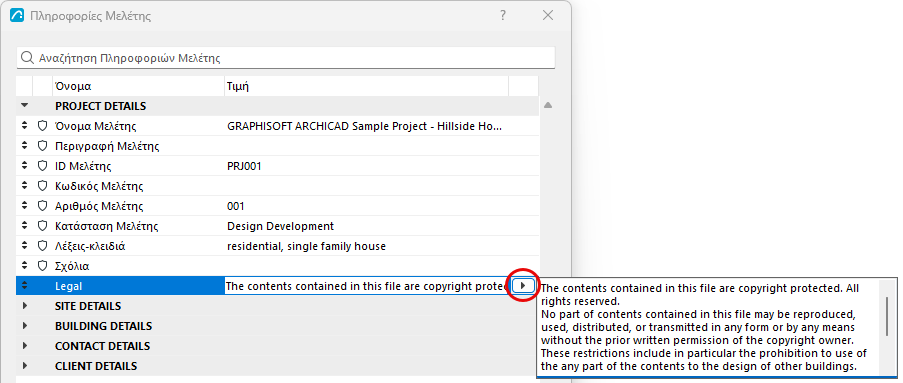Click reorder handle of Σχόλια row
903x383 pixels.
[24, 266]
